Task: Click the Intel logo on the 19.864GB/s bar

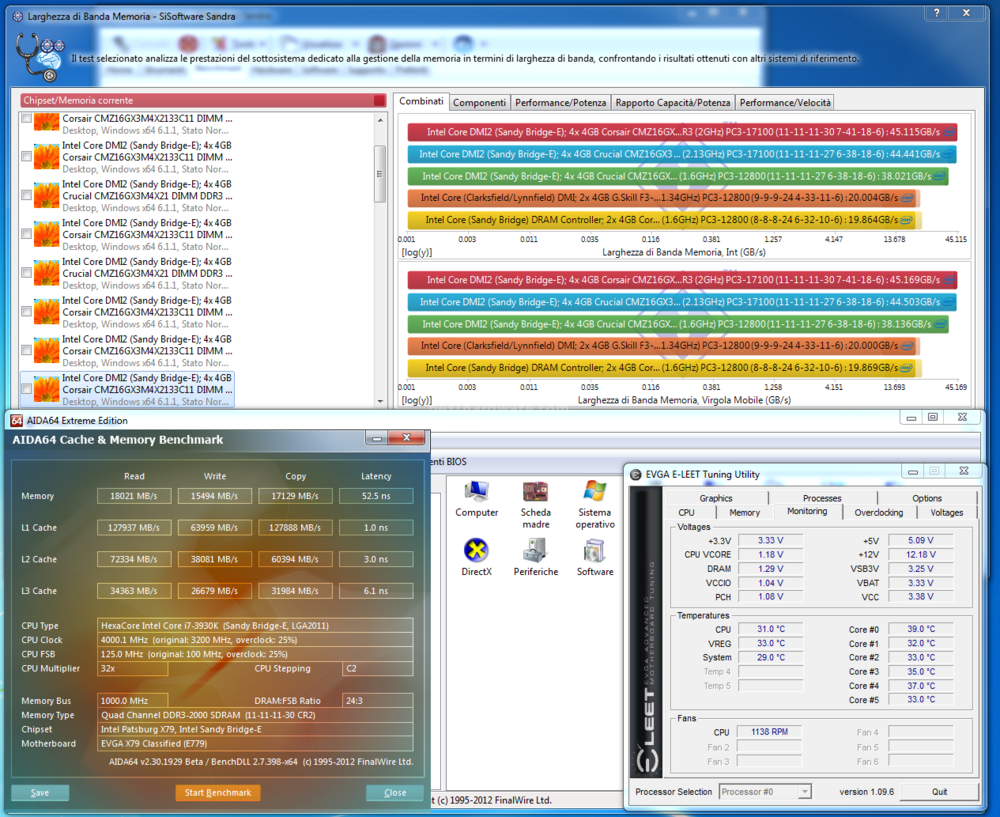Action: click(906, 220)
